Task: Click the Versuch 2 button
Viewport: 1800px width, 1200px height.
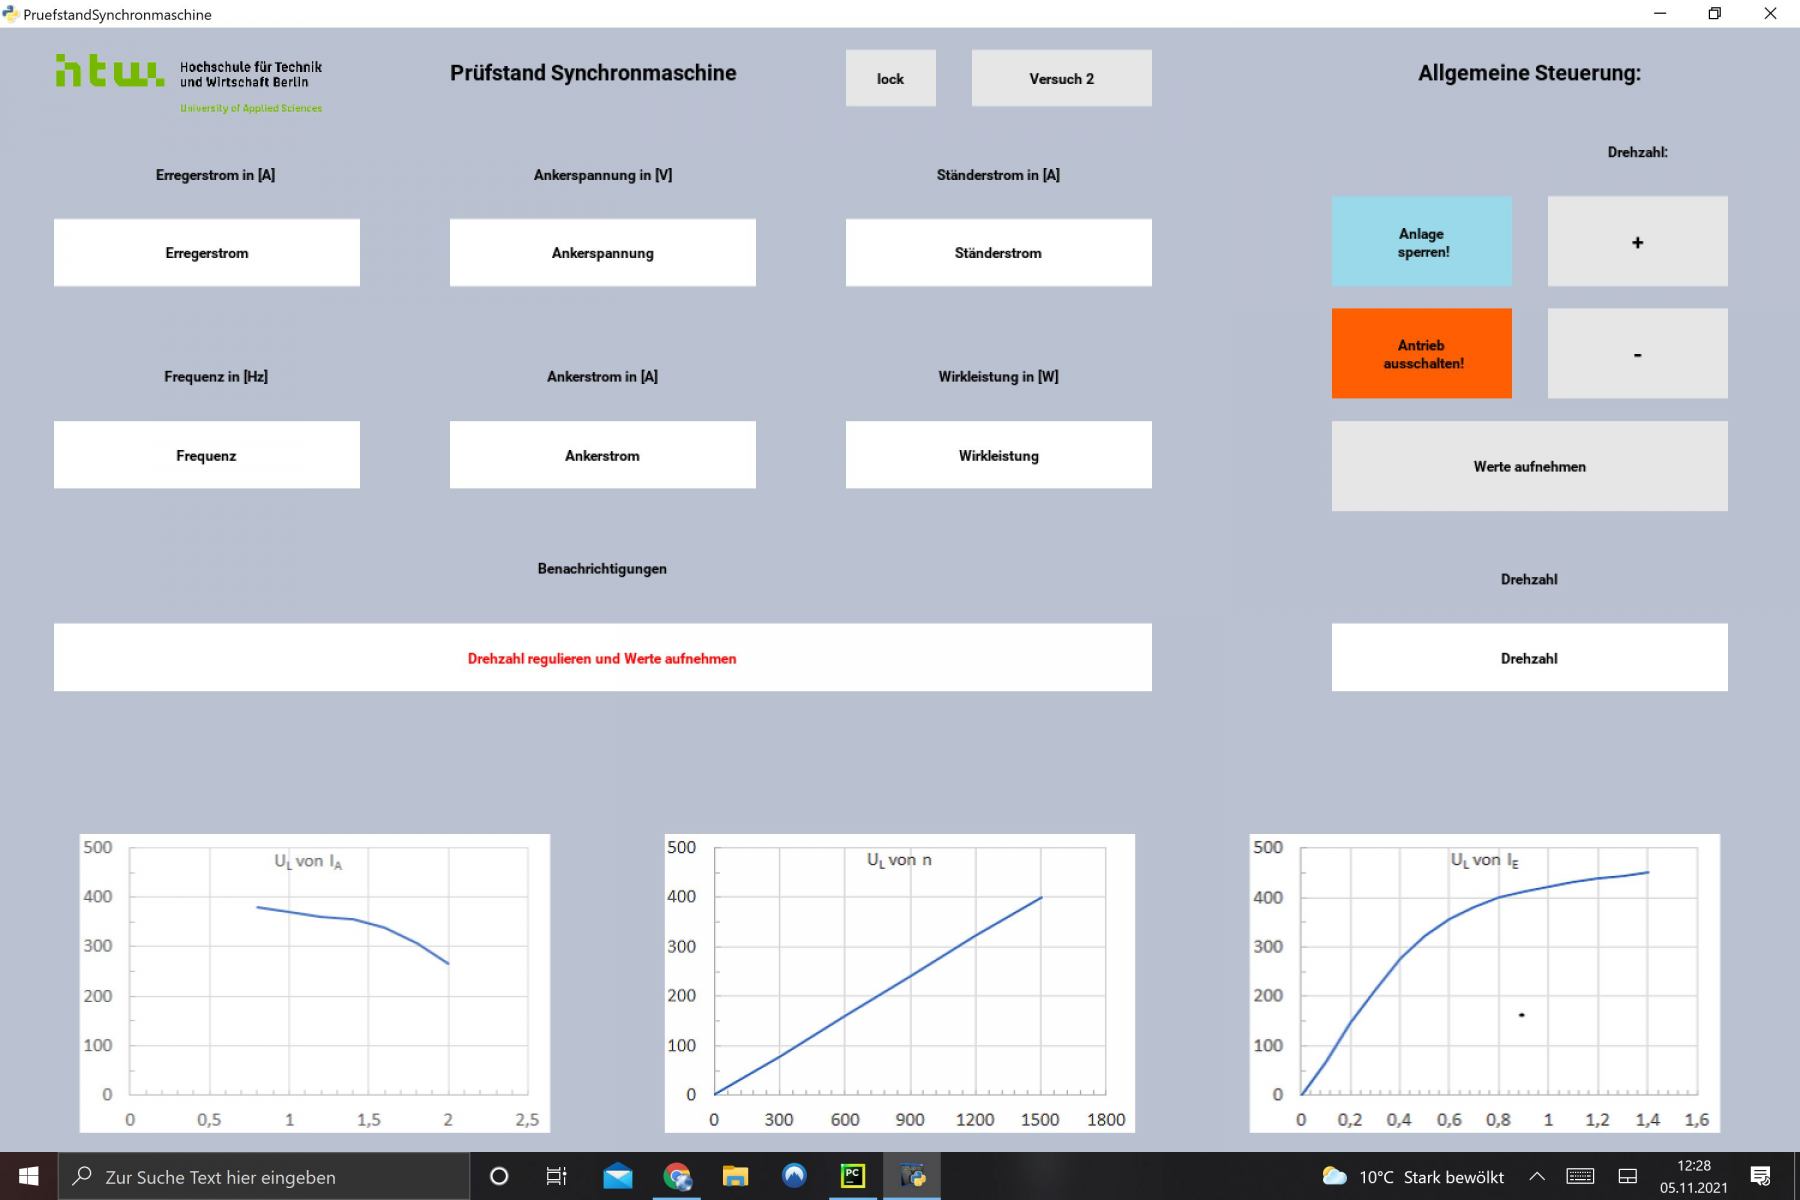Action: [x=1061, y=78]
